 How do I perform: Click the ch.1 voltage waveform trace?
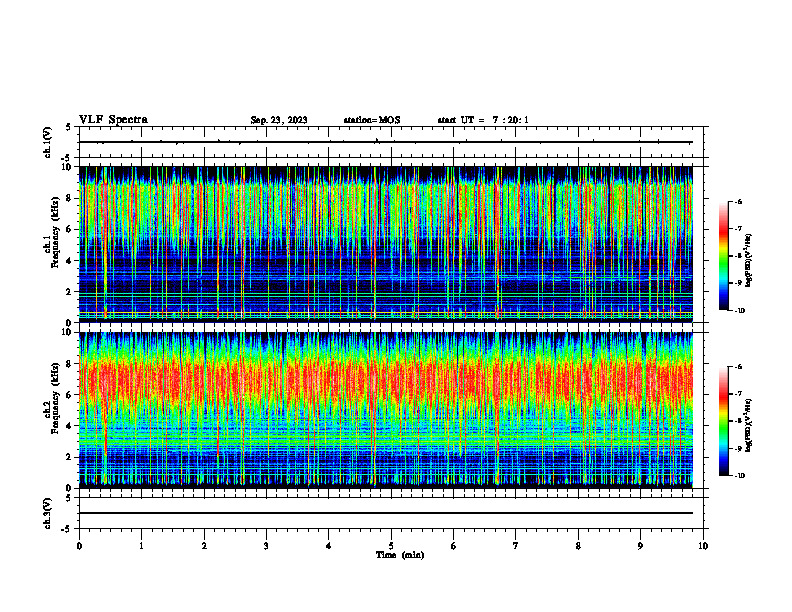[x=386, y=142]
